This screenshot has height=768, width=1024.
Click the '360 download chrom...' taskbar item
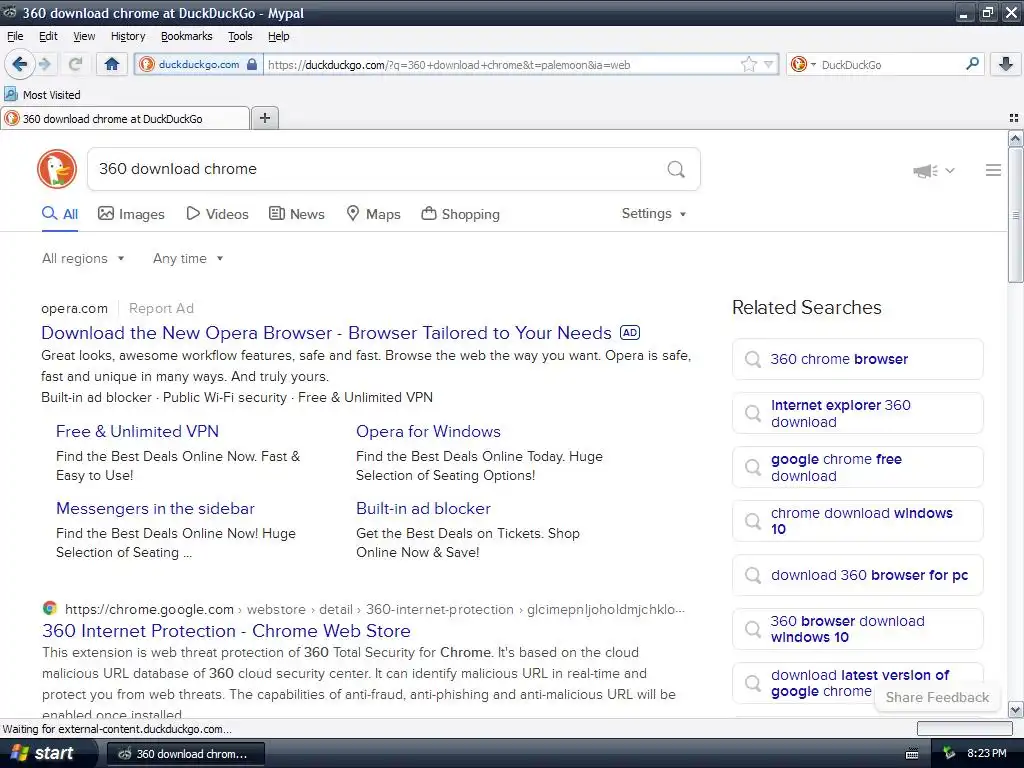185,754
